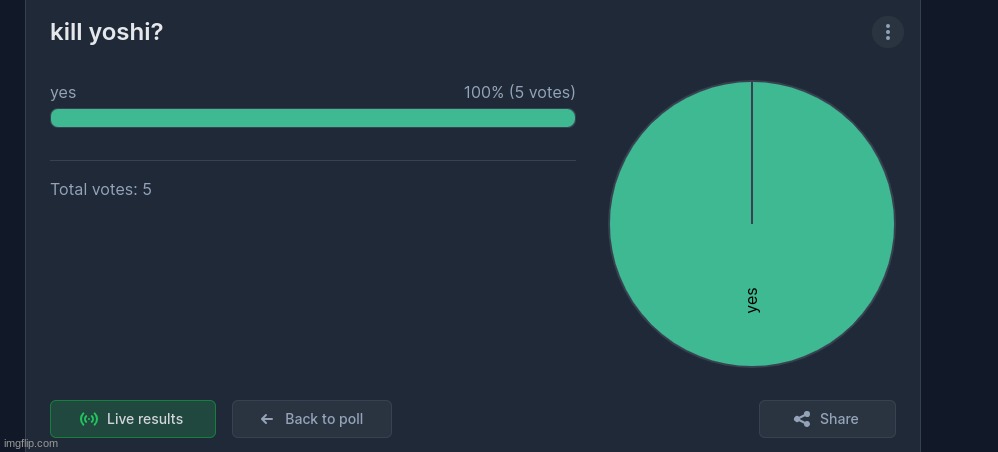Image resolution: width=998 pixels, height=452 pixels.
Task: Click the left arrow icon
Action: (x=267, y=419)
